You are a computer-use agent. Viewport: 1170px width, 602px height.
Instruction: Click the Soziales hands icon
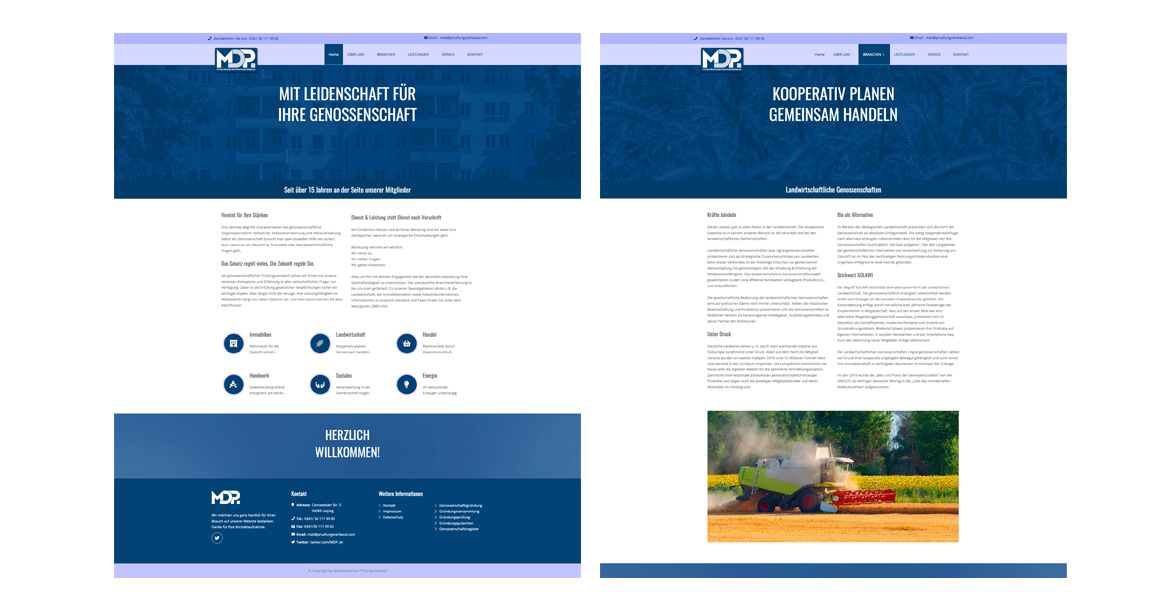click(320, 384)
